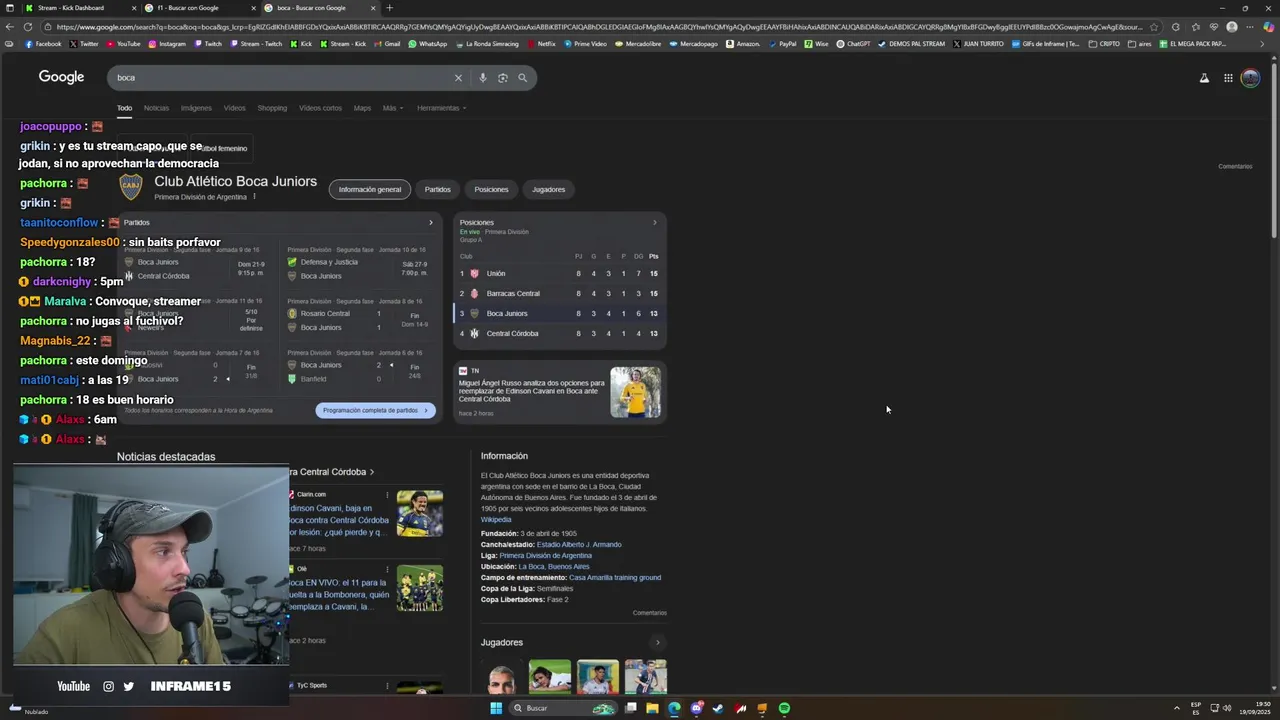Expand the Más search filter dropdown
Image resolution: width=1280 pixels, height=720 pixels.
click(392, 108)
